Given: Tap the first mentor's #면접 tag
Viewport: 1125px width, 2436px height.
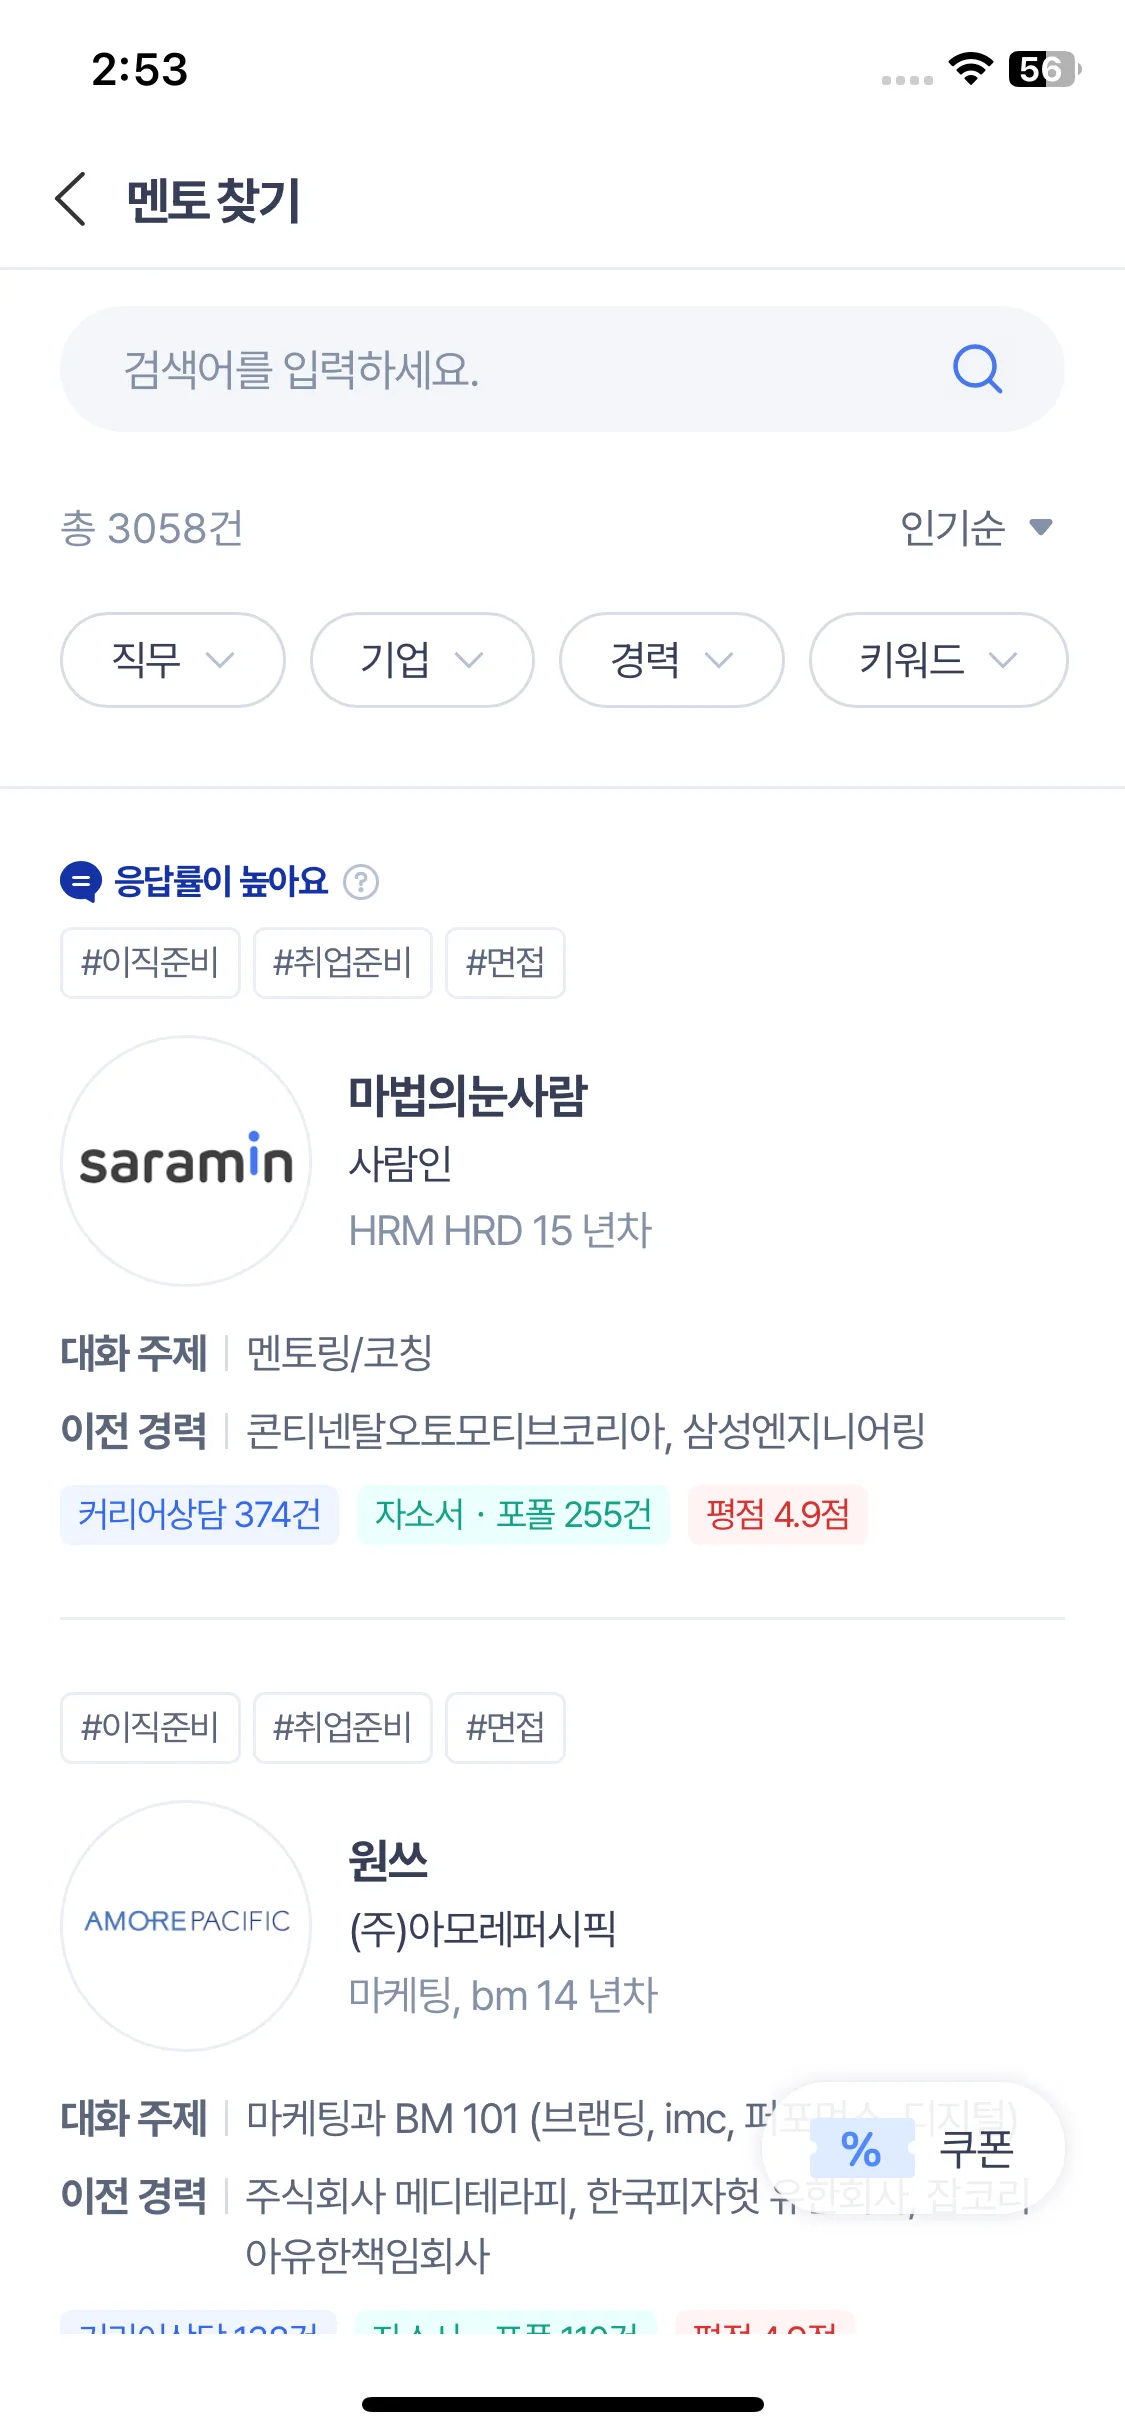Looking at the screenshot, I should 505,963.
